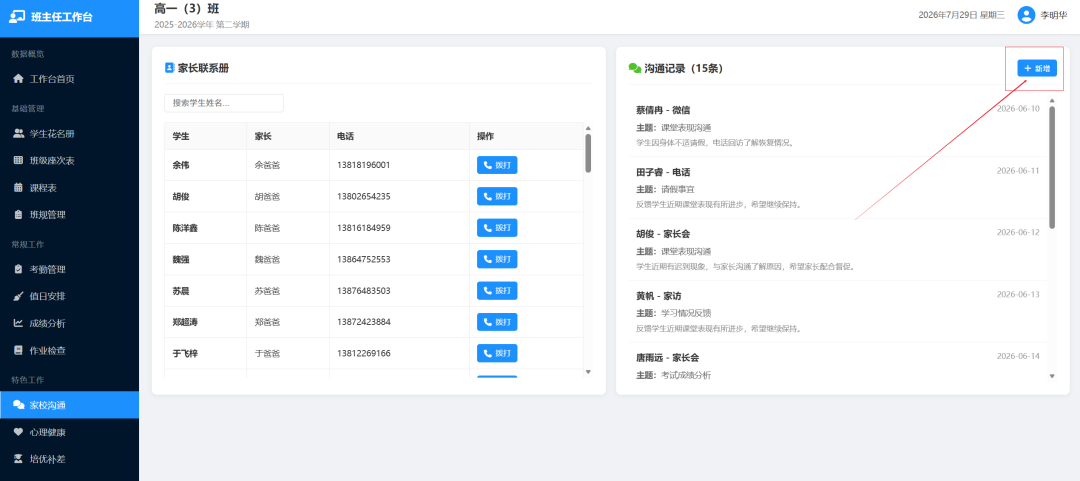Screen dimensions: 1080x481
Task: Open 课程表 calendar icon
Action: (x=19, y=187)
